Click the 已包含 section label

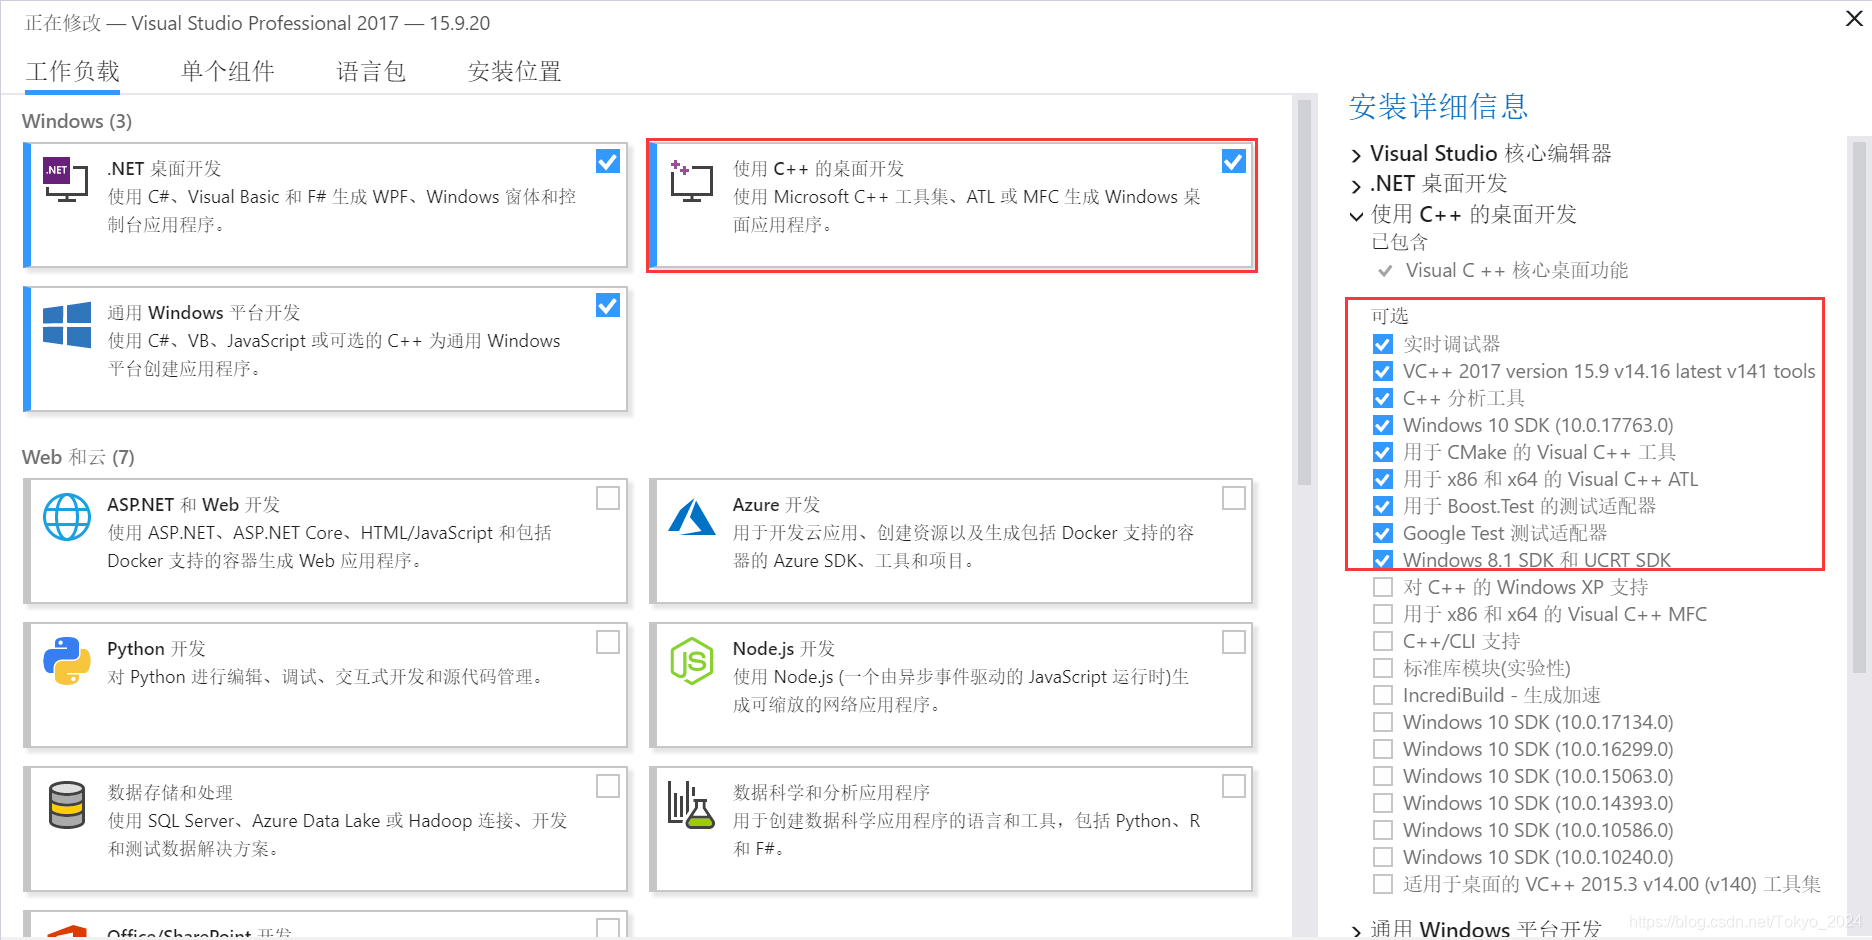[x=1400, y=242]
